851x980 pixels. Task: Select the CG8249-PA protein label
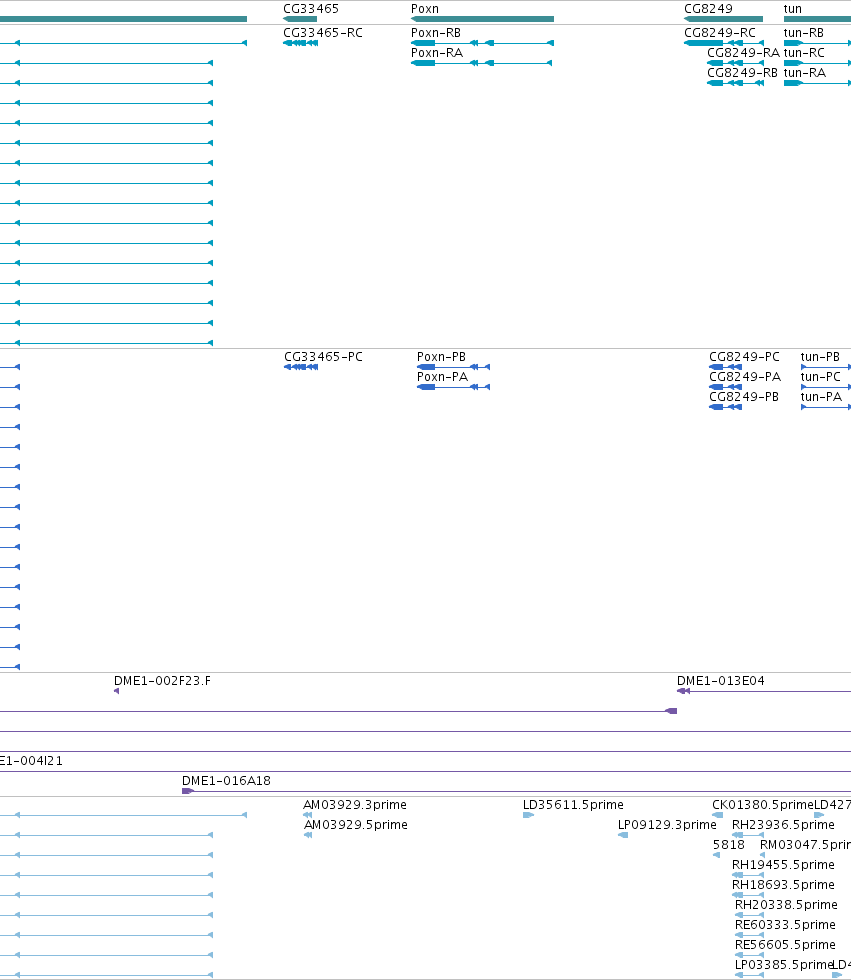tap(745, 377)
